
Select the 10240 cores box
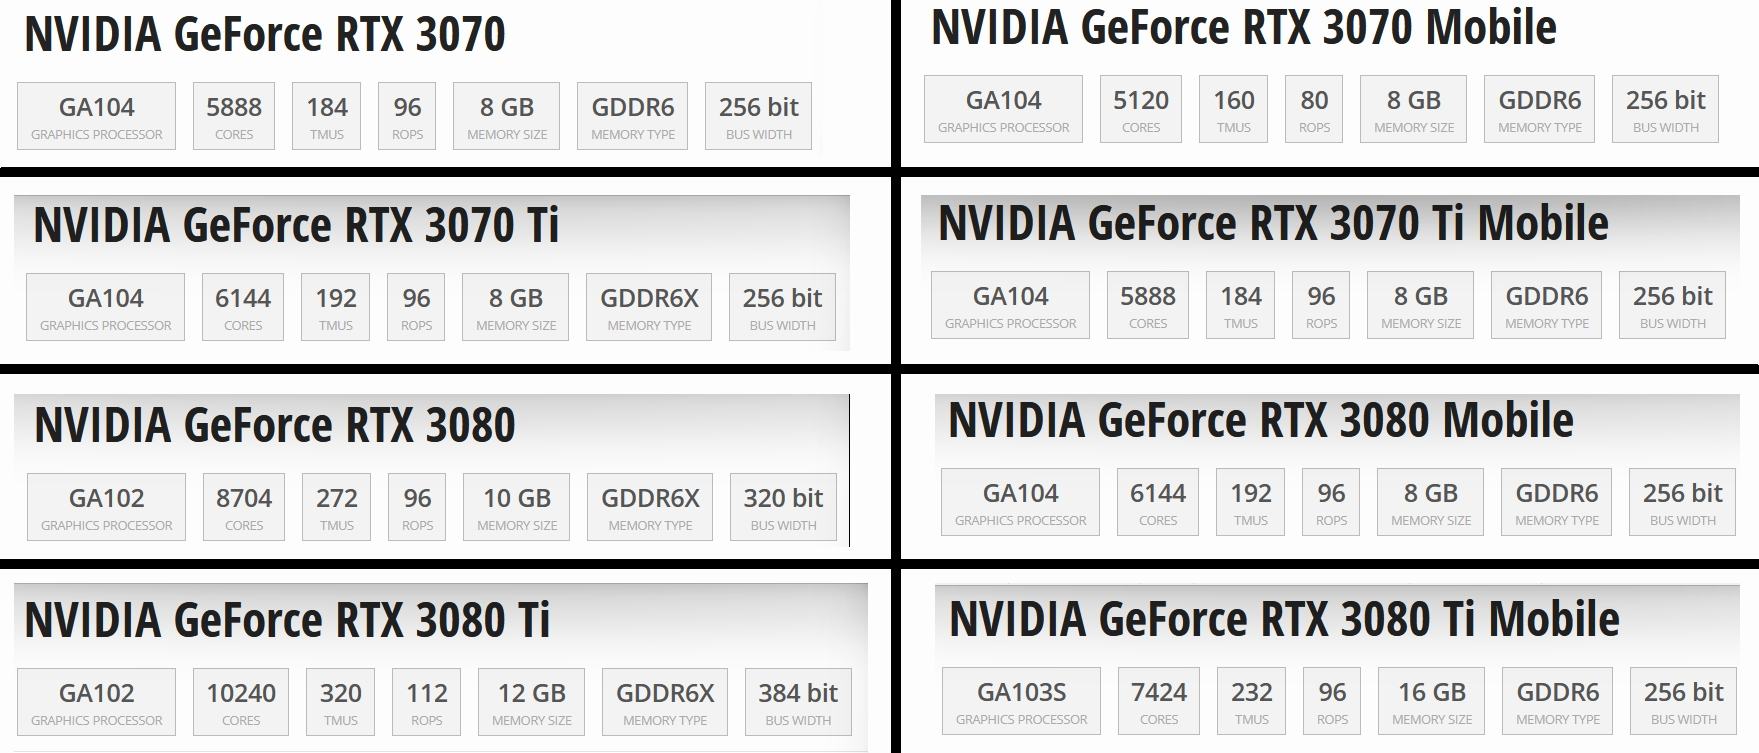point(241,702)
